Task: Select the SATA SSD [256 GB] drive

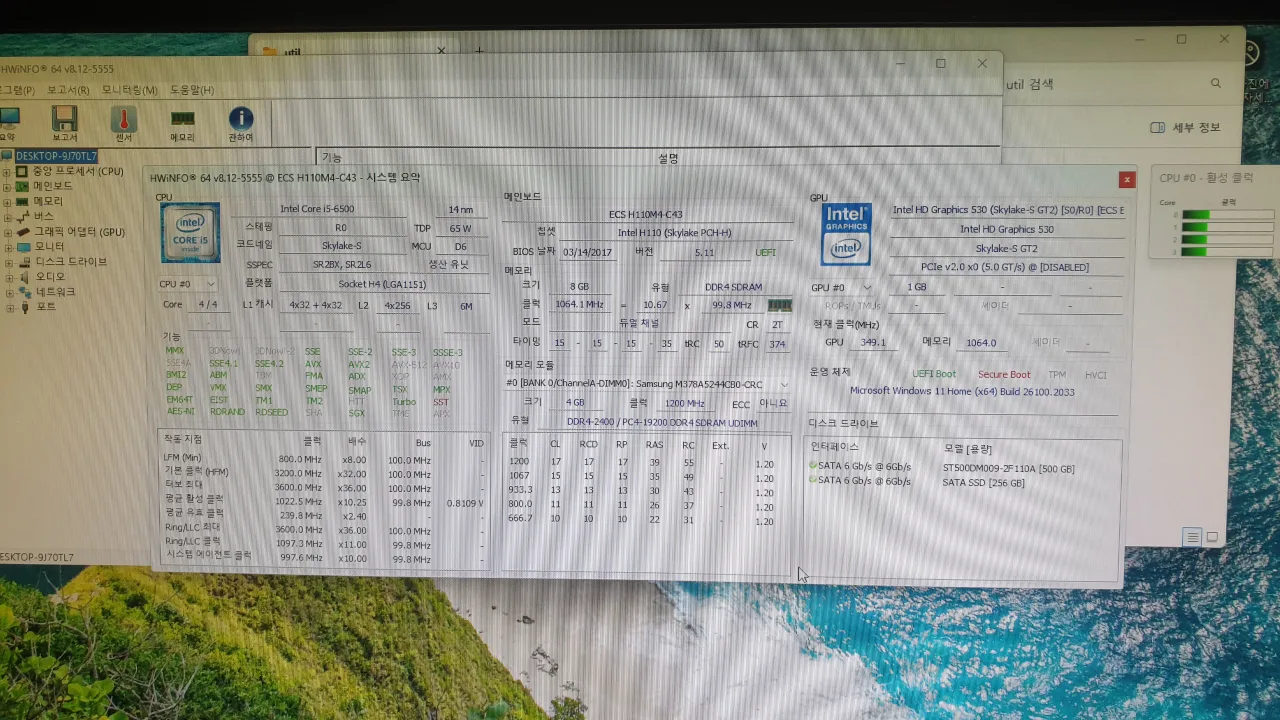Action: [983, 483]
